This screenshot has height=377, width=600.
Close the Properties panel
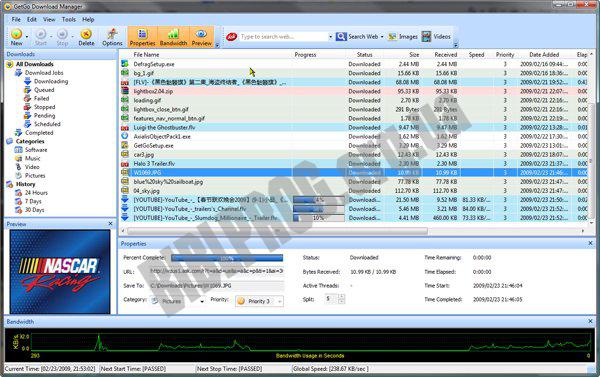590,243
